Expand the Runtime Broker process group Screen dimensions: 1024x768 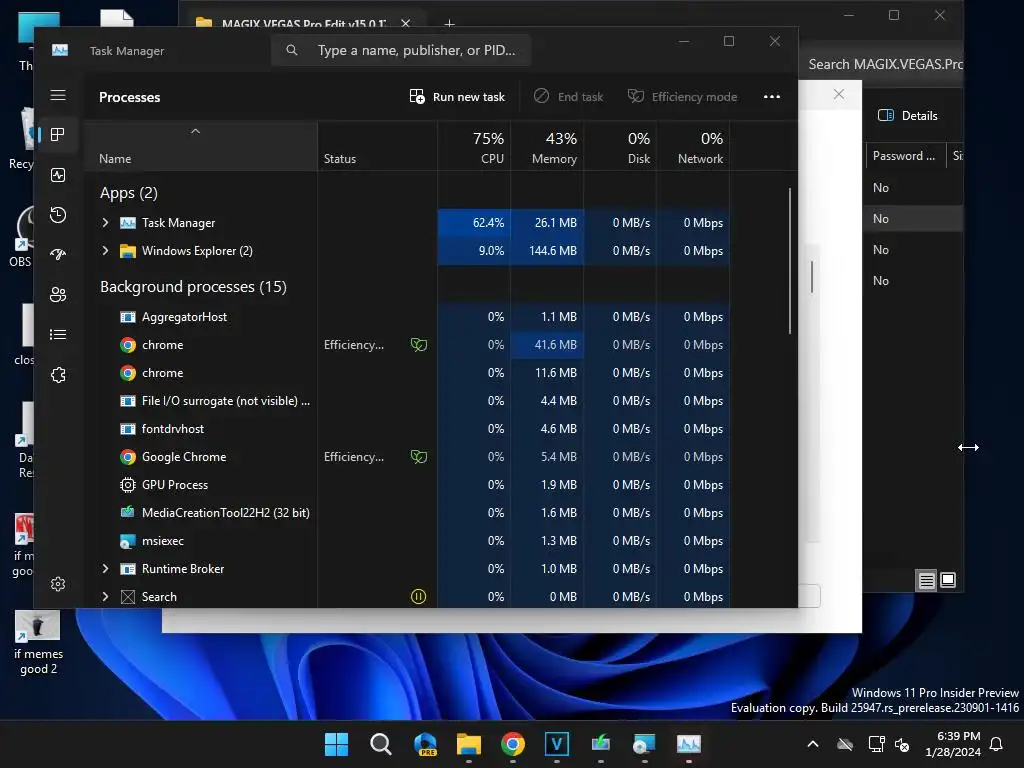105,569
